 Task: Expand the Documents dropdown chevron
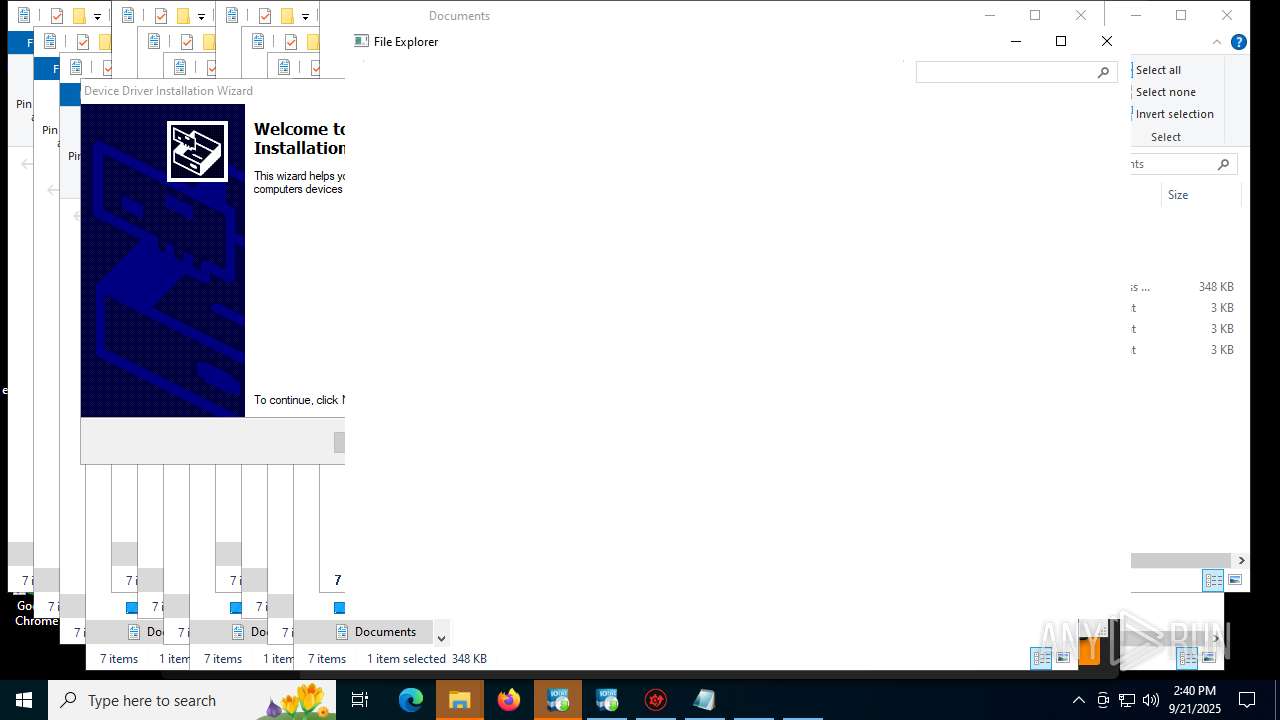[441, 638]
